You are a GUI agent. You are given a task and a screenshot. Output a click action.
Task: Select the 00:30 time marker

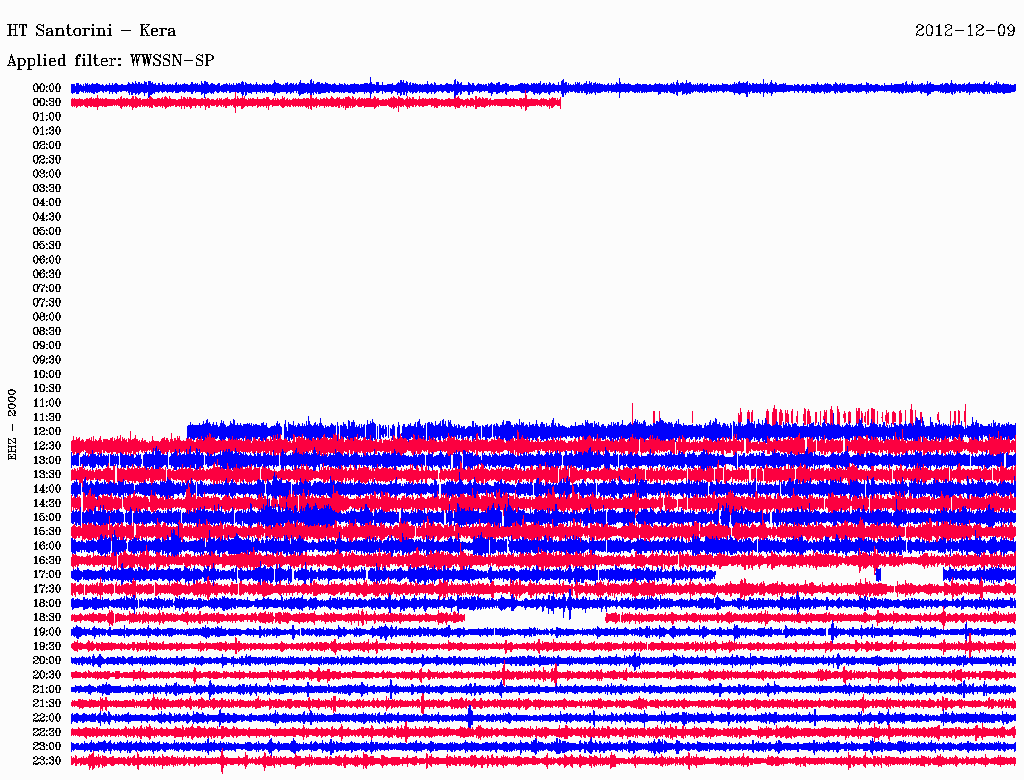47,102
